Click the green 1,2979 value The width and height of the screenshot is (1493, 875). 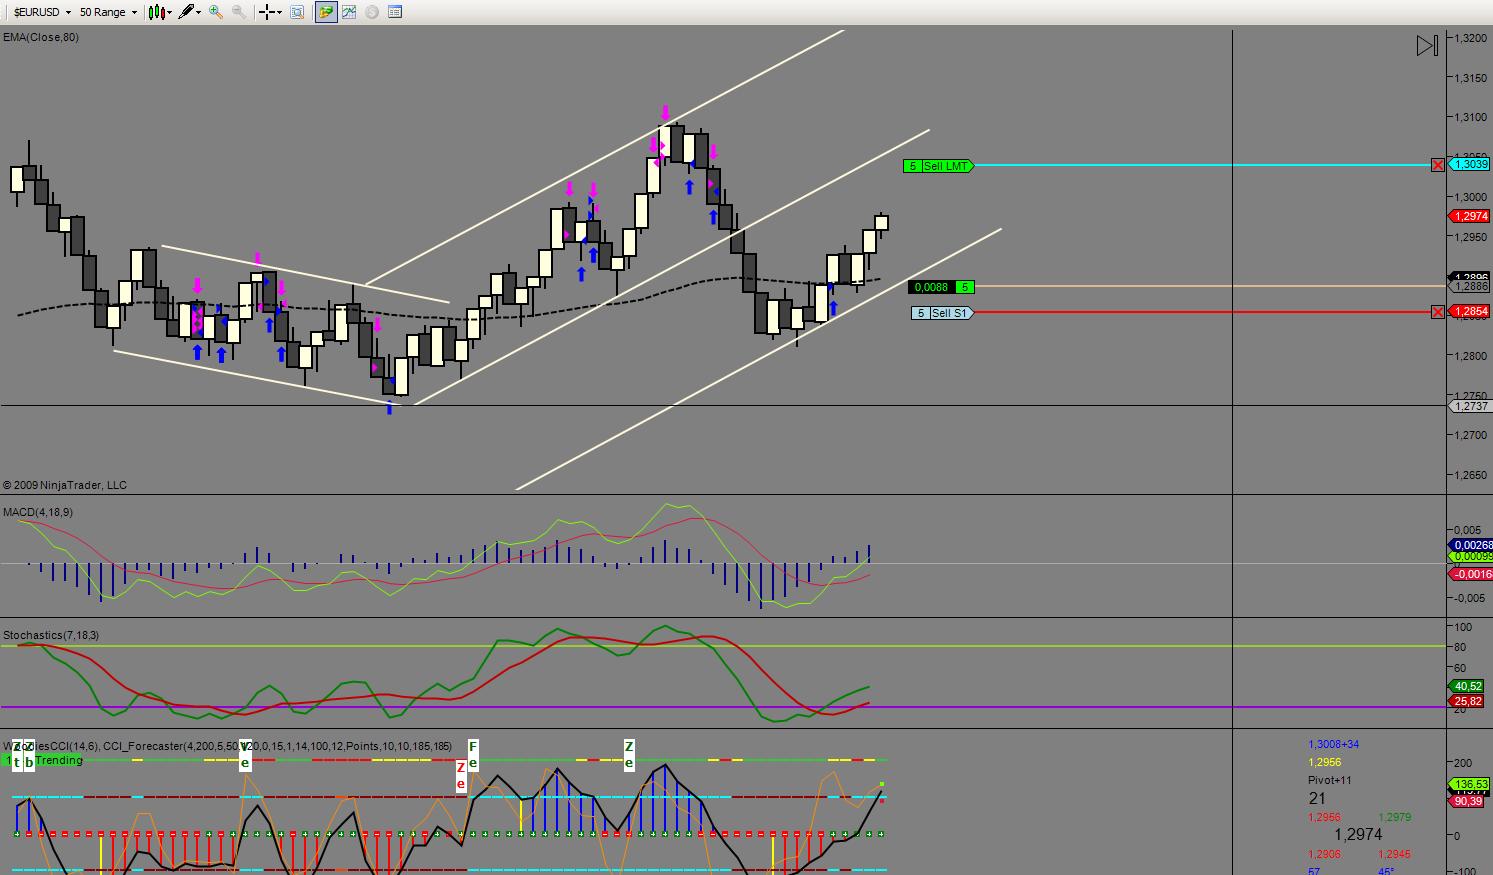tap(1395, 817)
